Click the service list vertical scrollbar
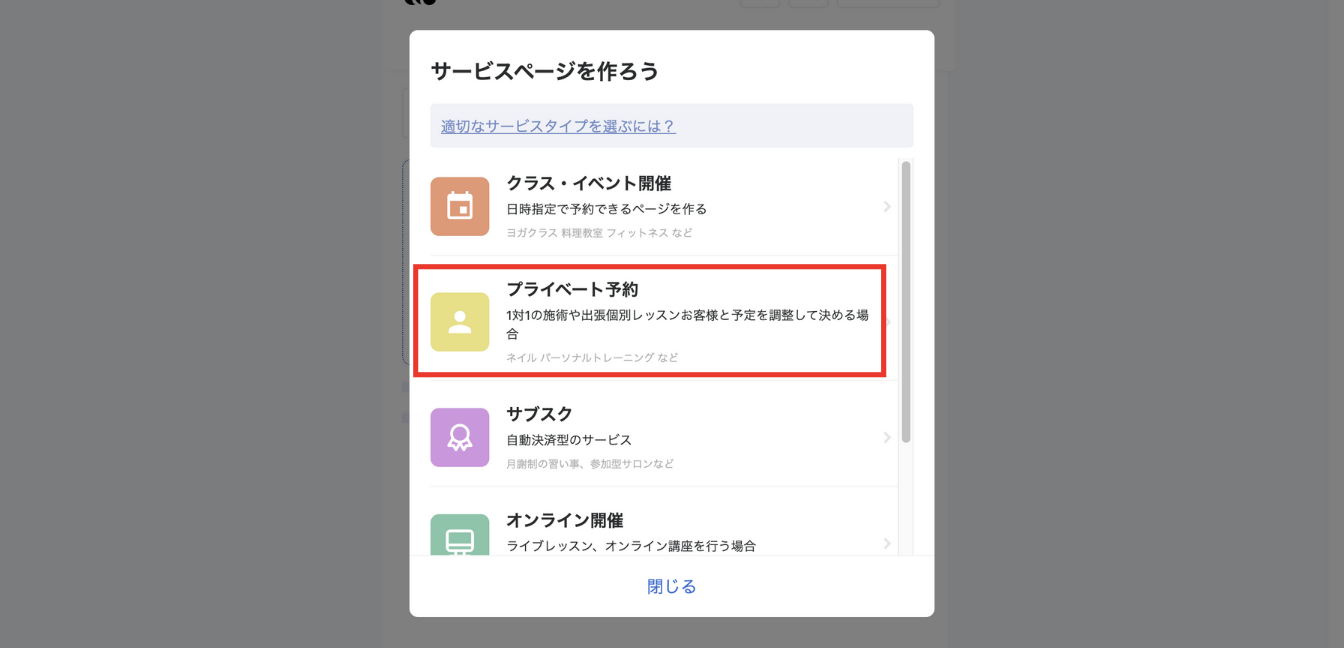The width and height of the screenshot is (1344, 648). [906, 300]
